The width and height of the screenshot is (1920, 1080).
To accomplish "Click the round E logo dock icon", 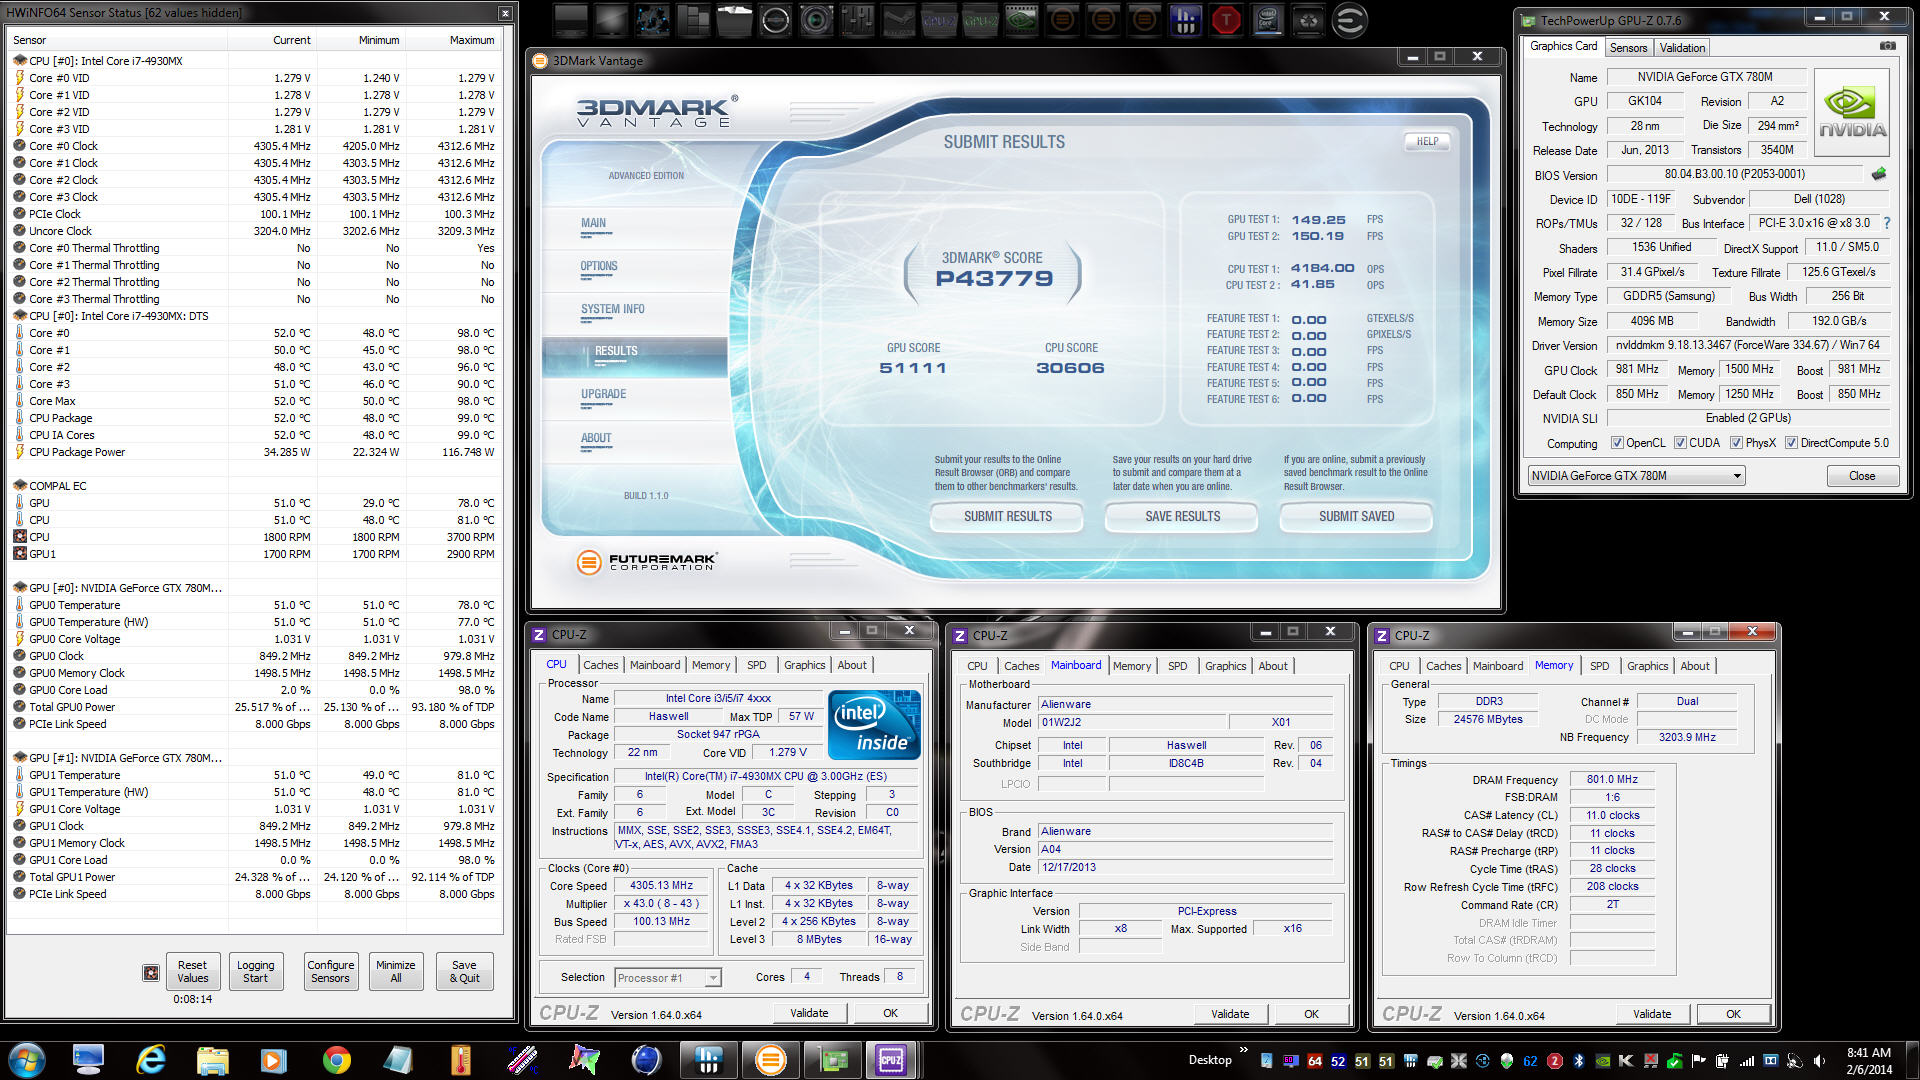I will pos(1349,20).
